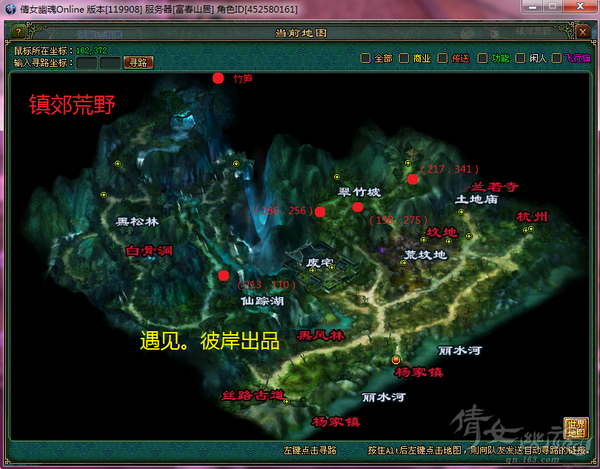The image size is (600, 469).
Task: Enable the 闲人 filter checkbox
Action: tap(520, 58)
